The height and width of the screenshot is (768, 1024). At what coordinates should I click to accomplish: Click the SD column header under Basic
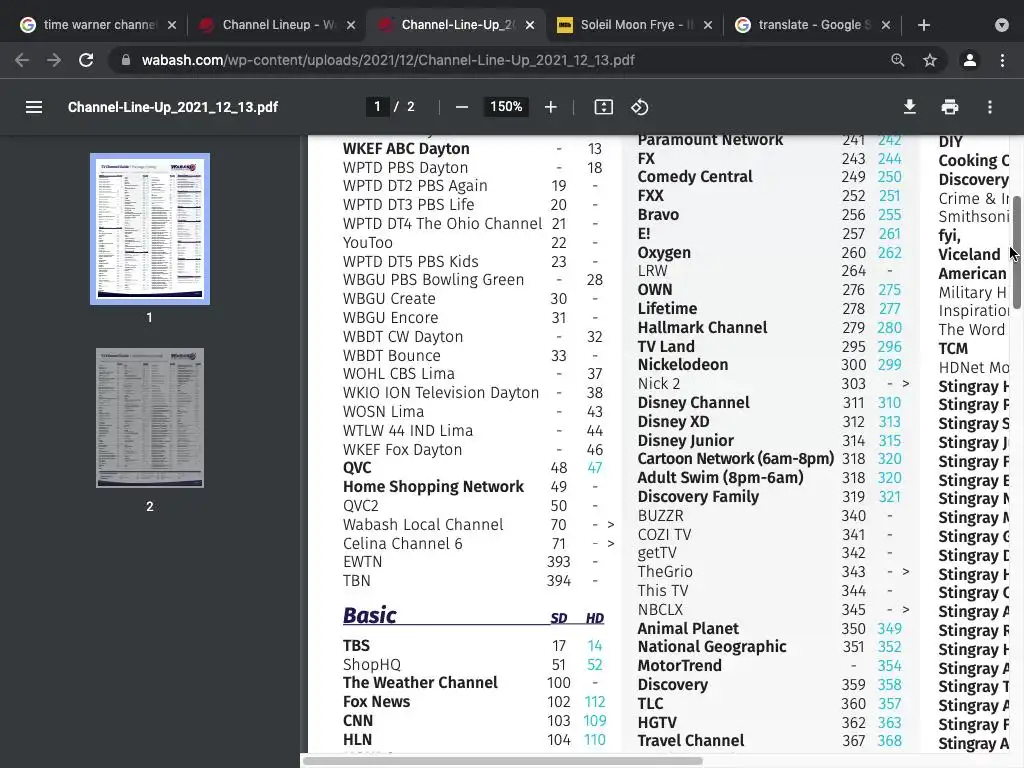[558, 618]
